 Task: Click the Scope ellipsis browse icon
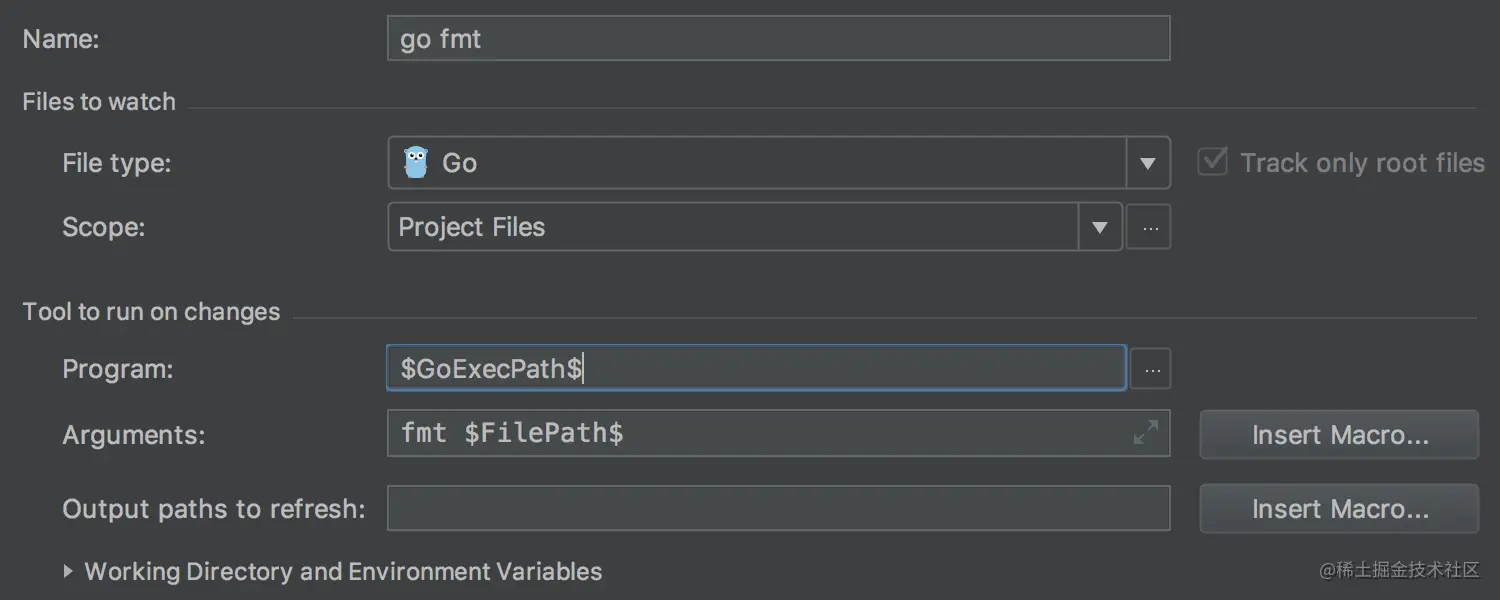(x=1148, y=227)
